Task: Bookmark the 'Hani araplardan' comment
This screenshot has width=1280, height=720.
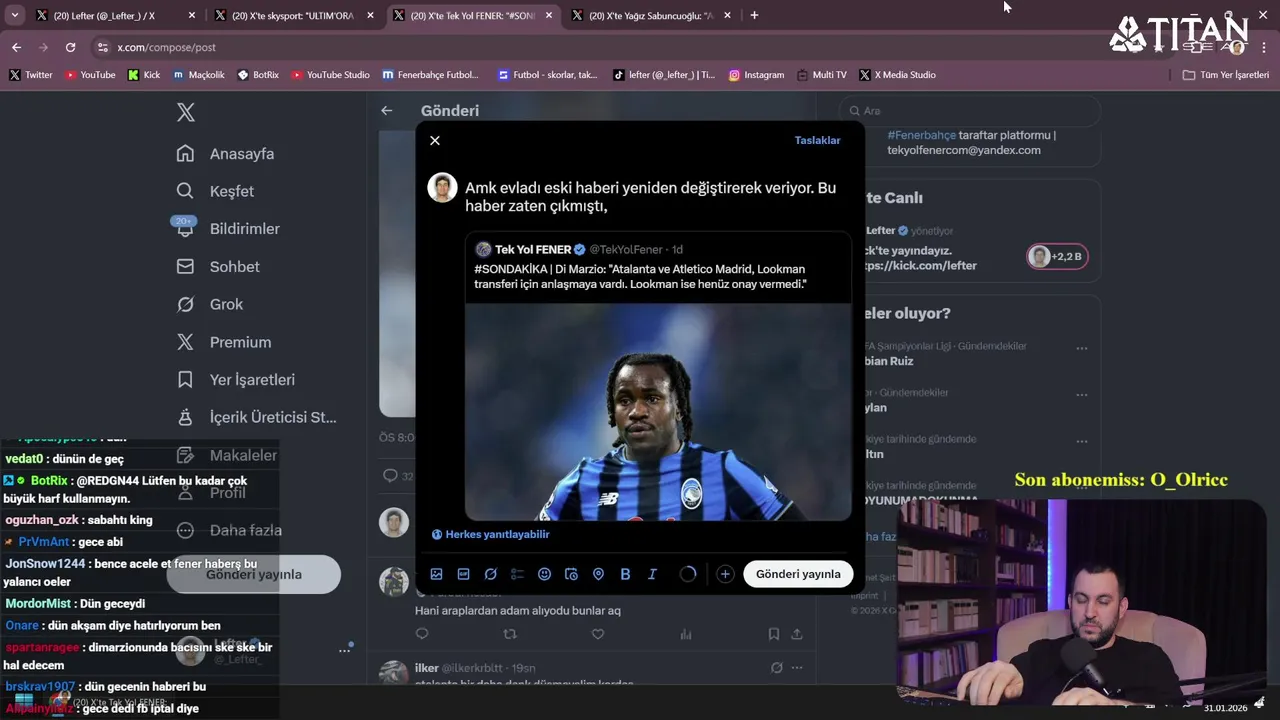Action: point(774,634)
